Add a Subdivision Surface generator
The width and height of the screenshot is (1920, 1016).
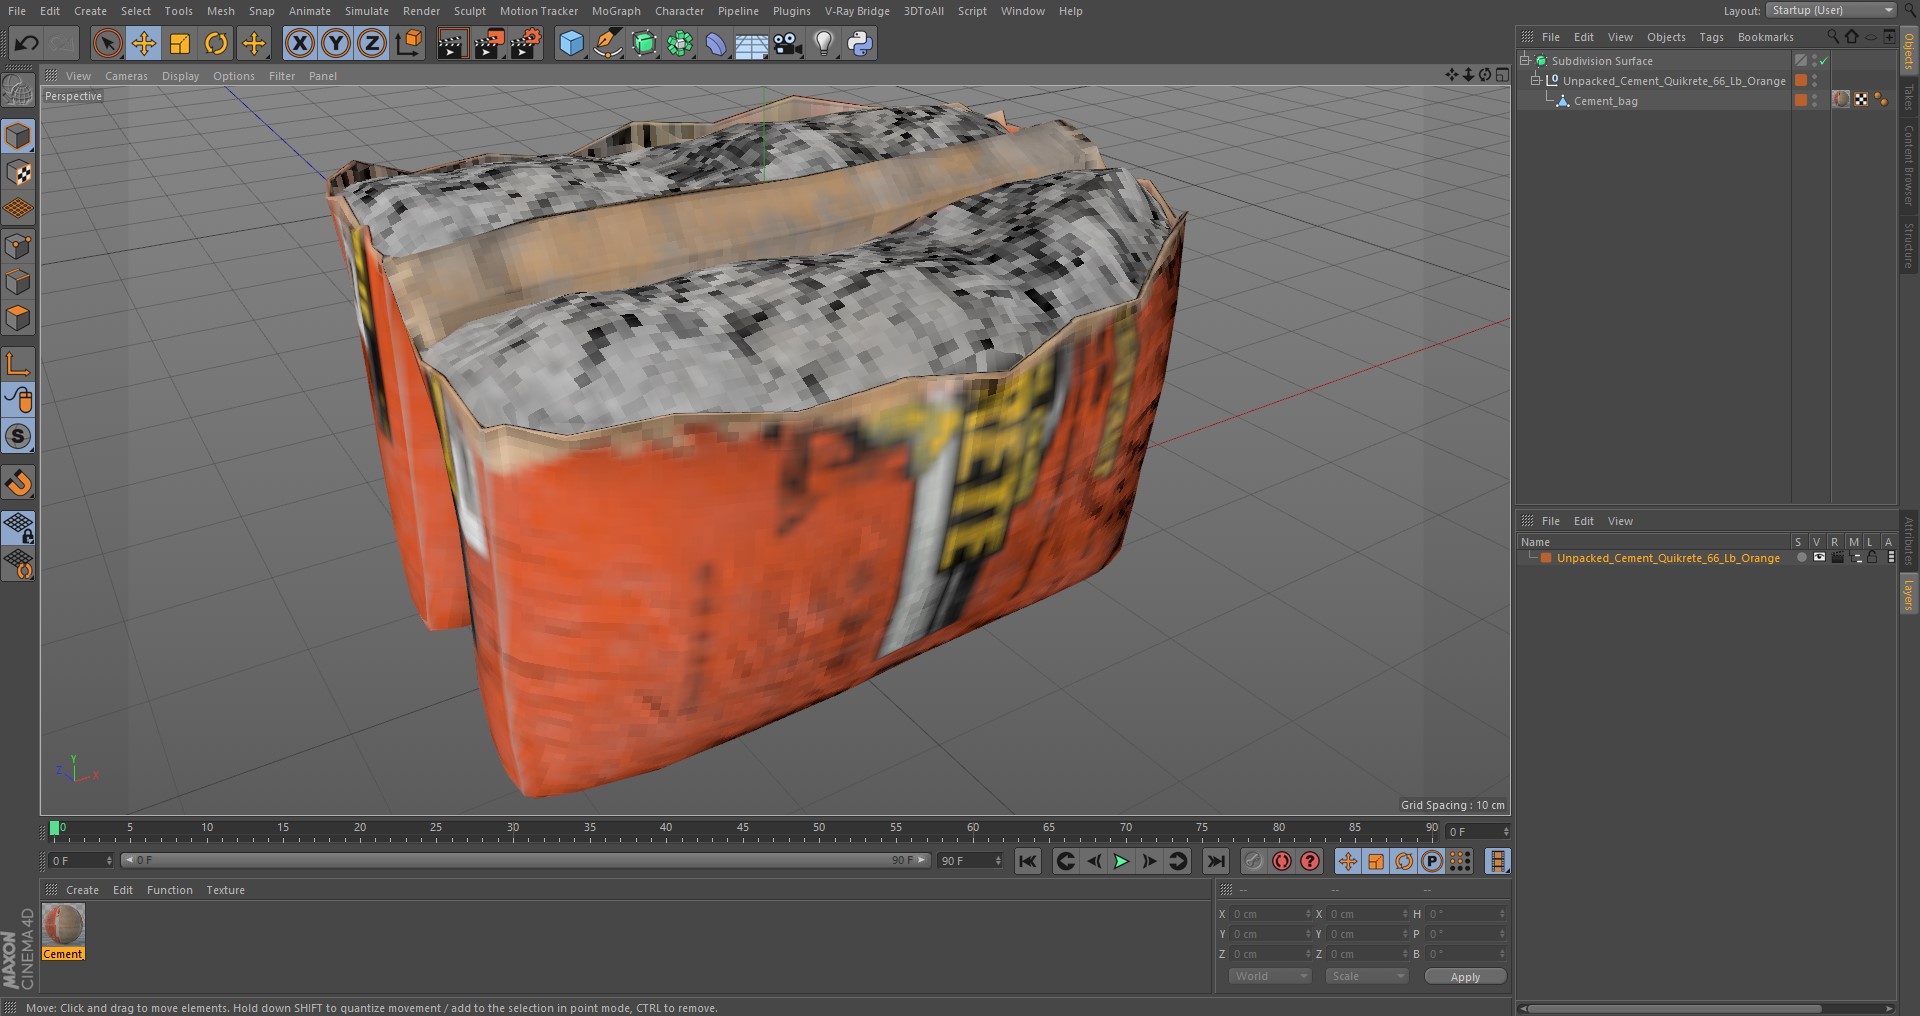[644, 43]
